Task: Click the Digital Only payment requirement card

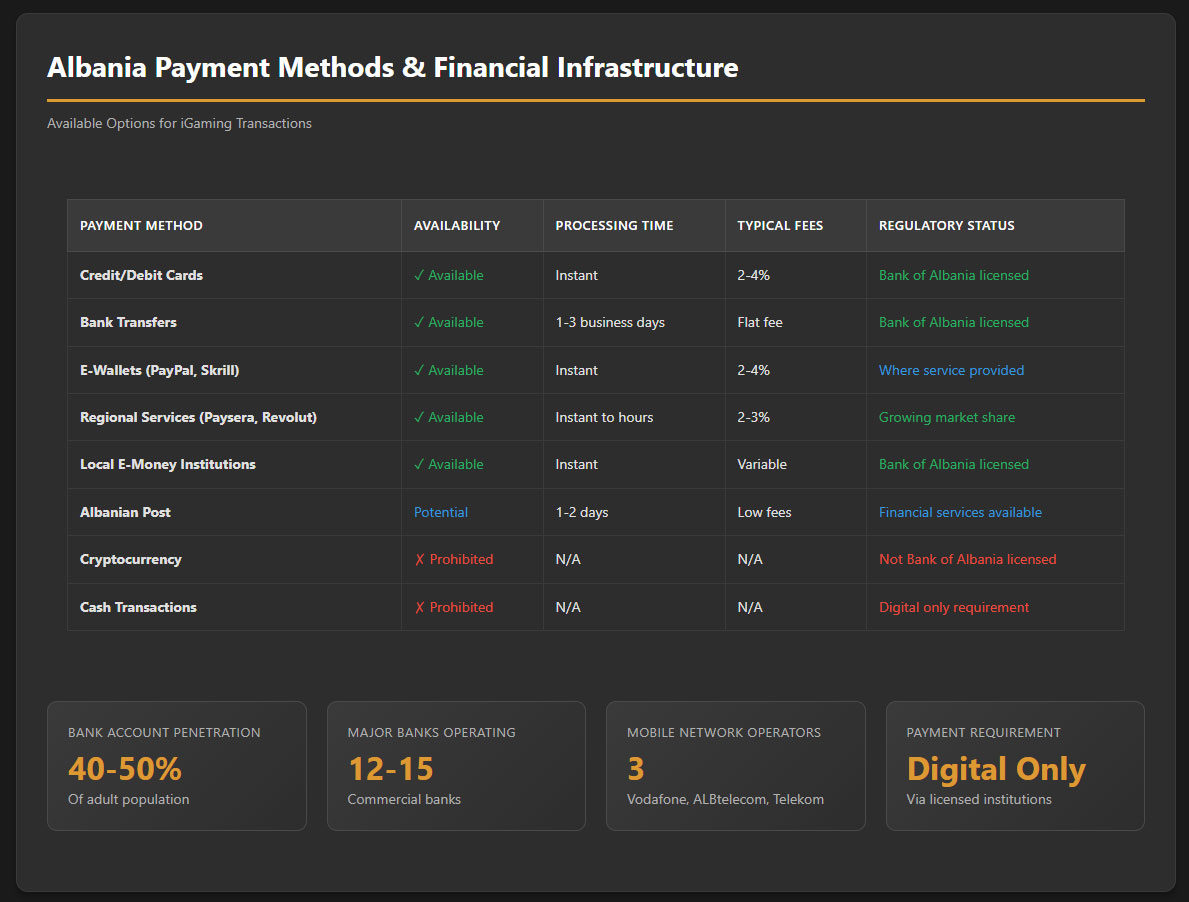Action: pyautogui.click(x=1014, y=765)
